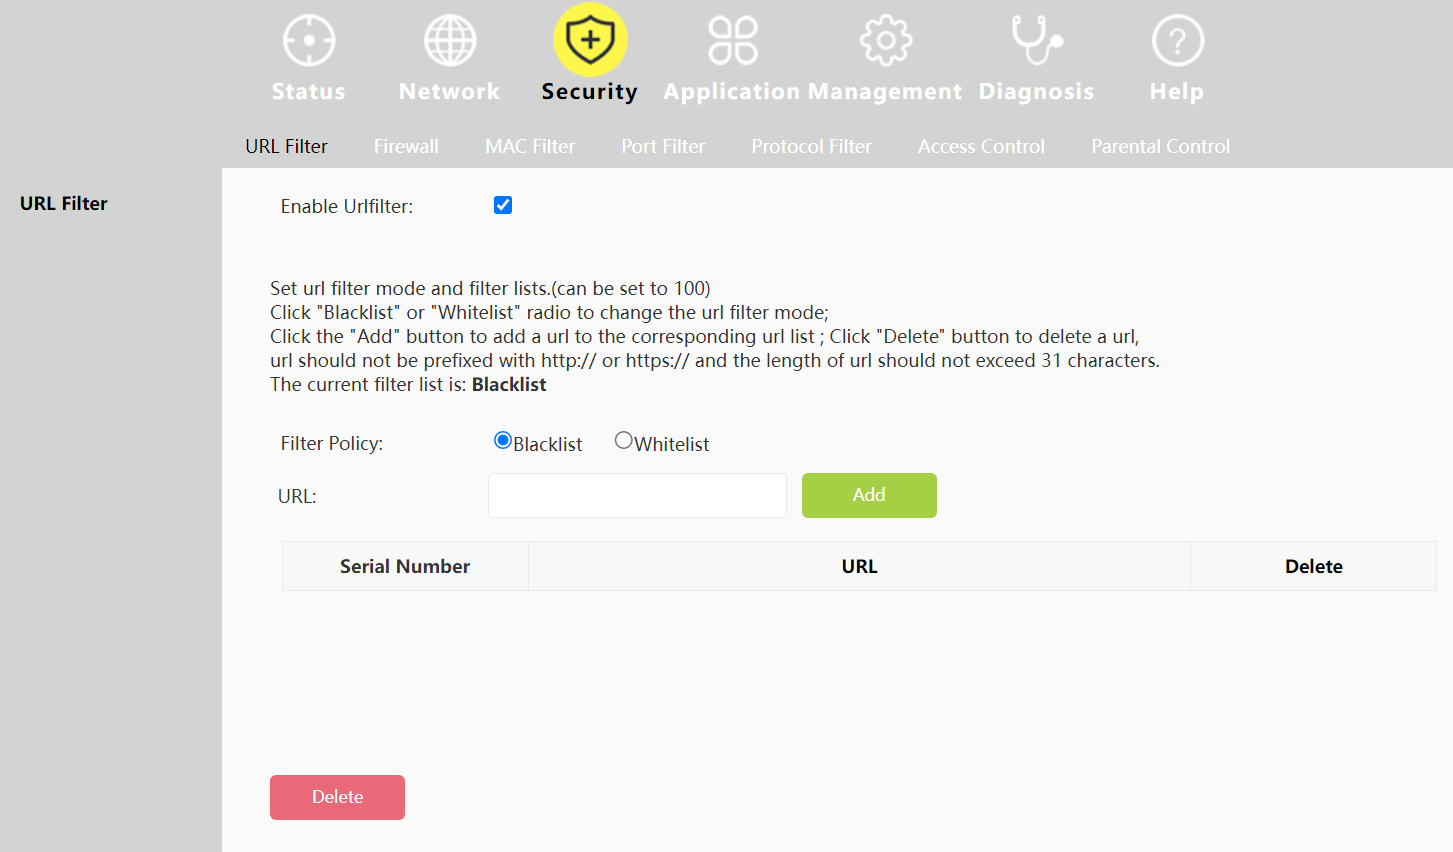The height and width of the screenshot is (852, 1453).
Task: Open the Diagnosis stethoscope icon
Action: tap(1036, 41)
